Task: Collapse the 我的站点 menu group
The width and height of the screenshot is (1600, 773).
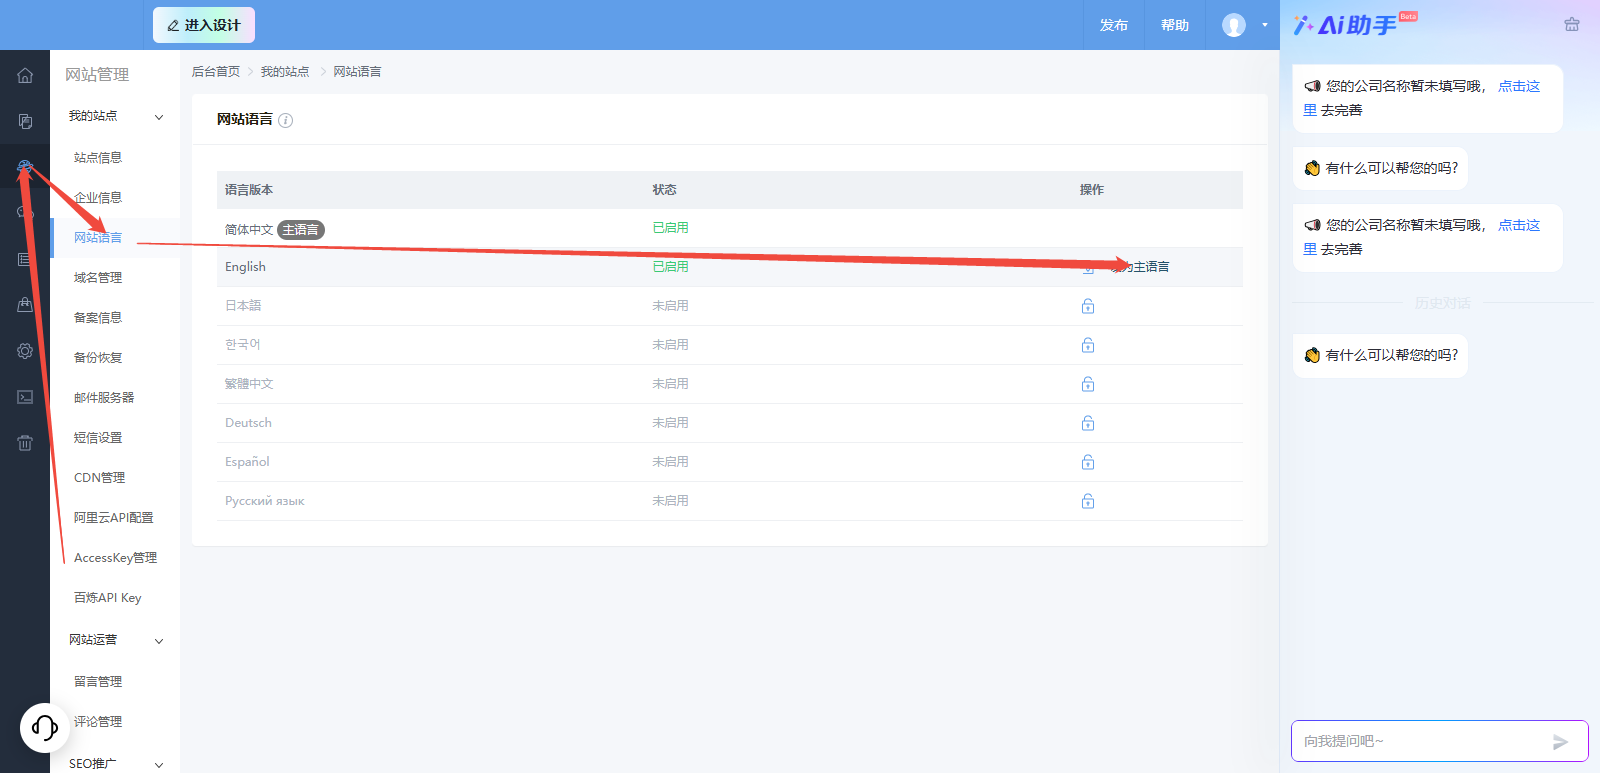Action: coord(159,117)
